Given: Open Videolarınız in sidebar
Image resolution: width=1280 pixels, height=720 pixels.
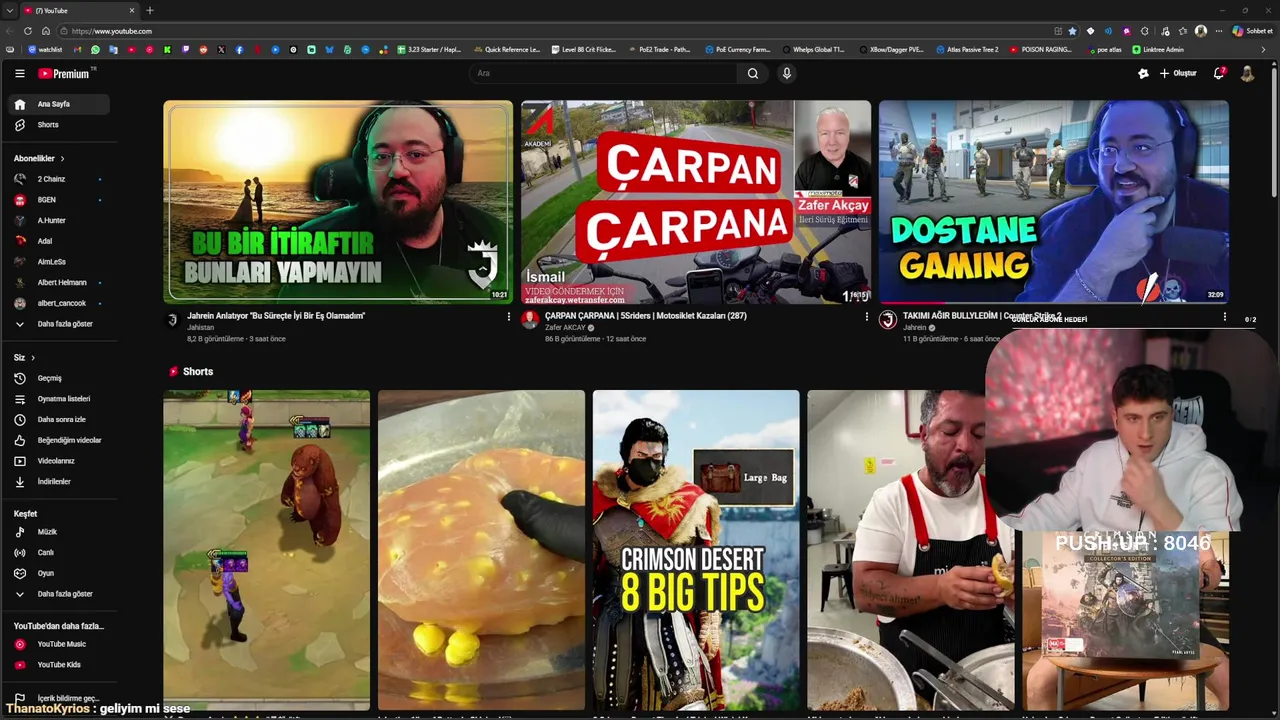Looking at the screenshot, I should (58, 461).
